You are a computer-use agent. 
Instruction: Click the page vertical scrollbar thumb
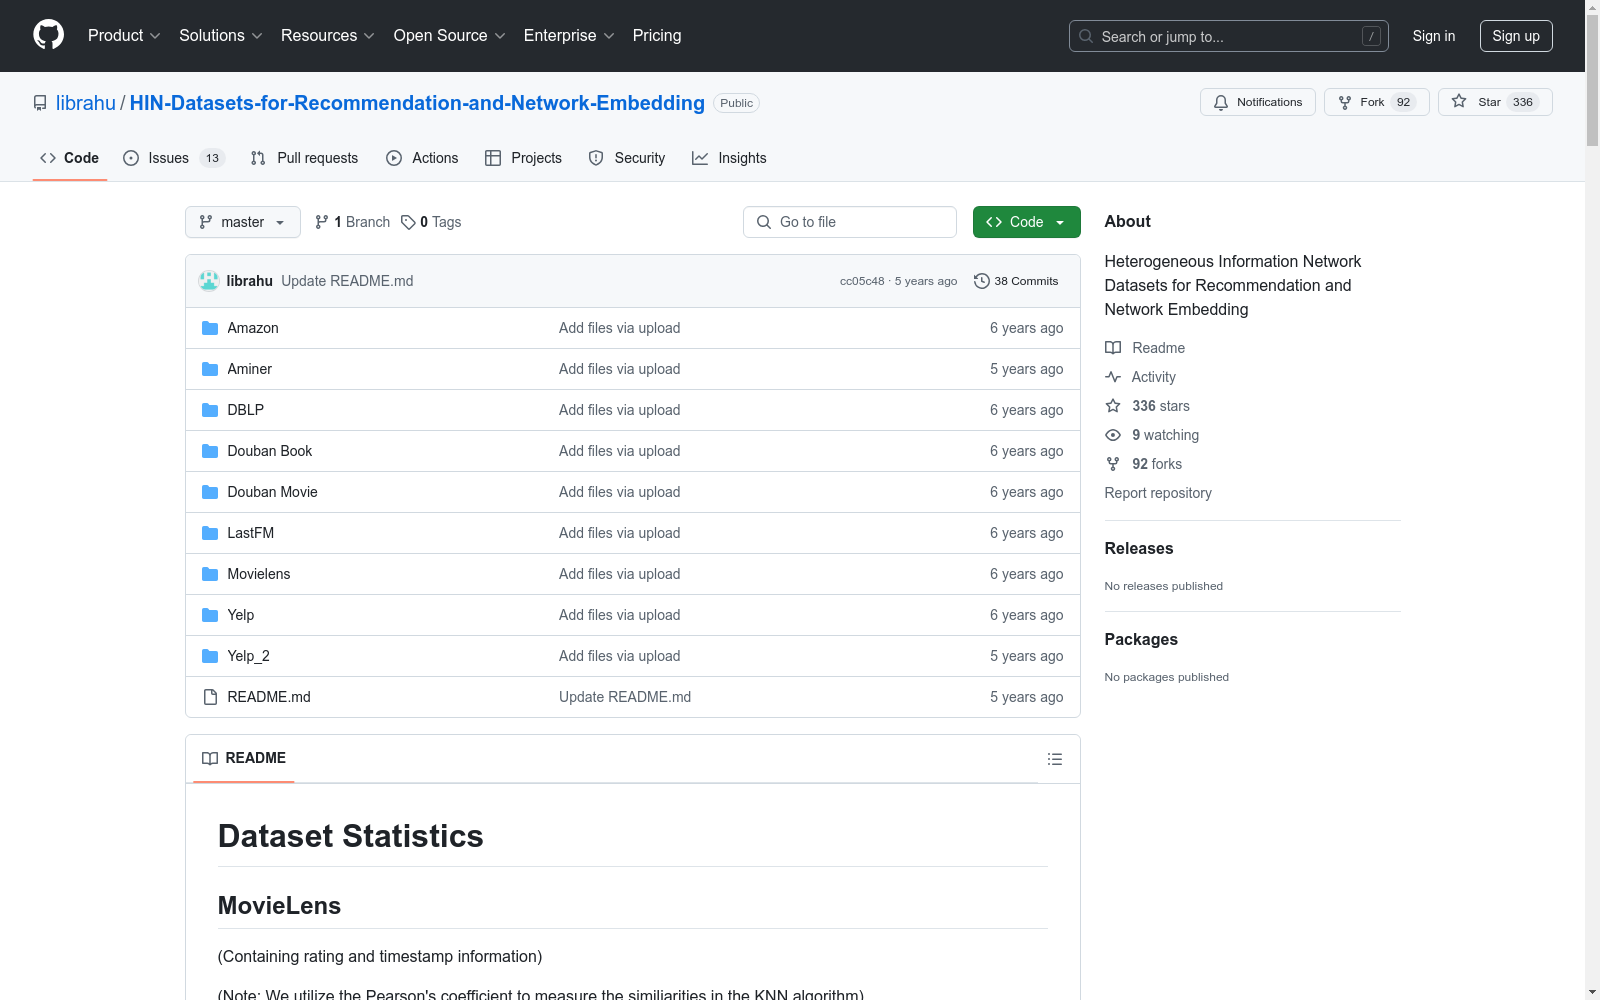pyautogui.click(x=1592, y=80)
